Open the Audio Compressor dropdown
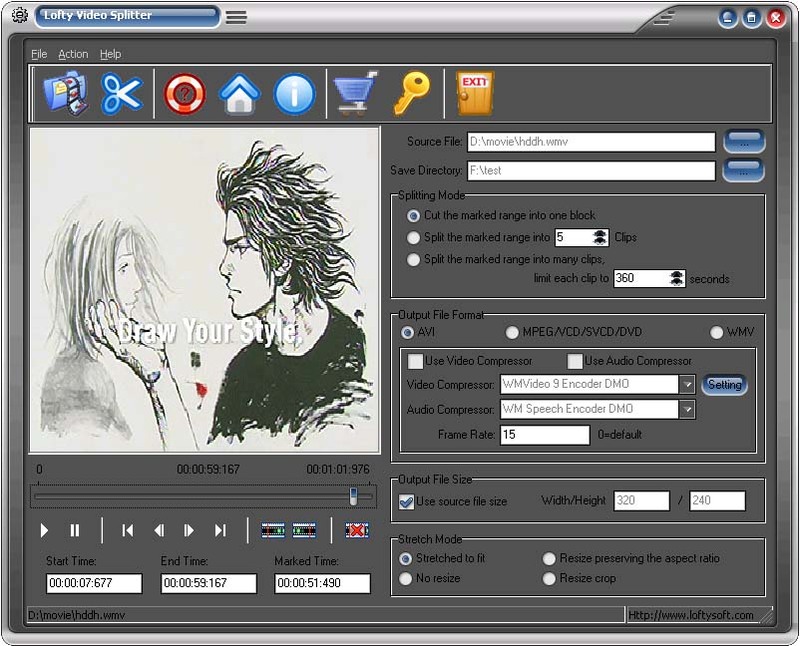Image resolution: width=800 pixels, height=646 pixels. pos(687,408)
